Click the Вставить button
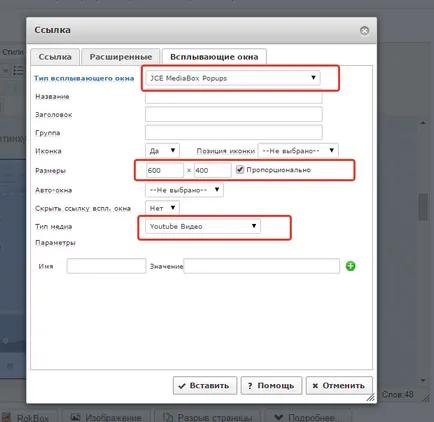The height and width of the screenshot is (422, 434). click(x=205, y=386)
